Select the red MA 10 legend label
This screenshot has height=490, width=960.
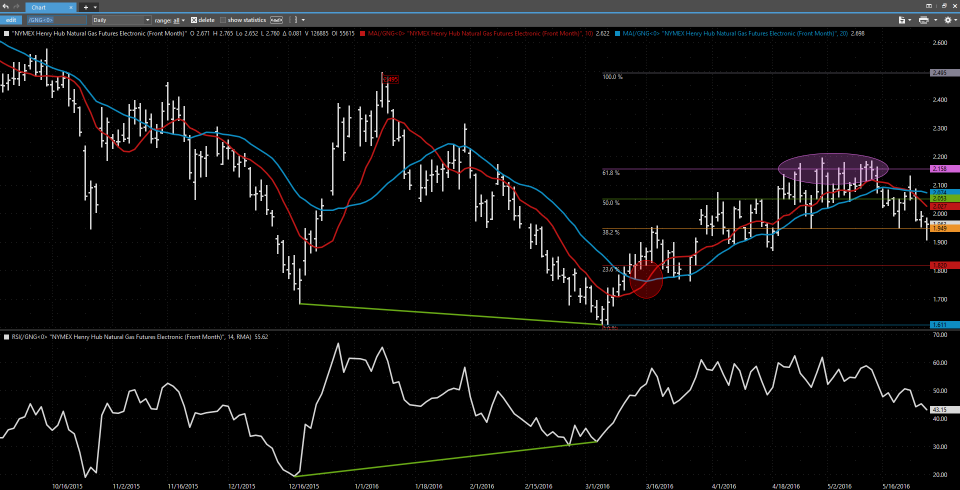coord(480,32)
